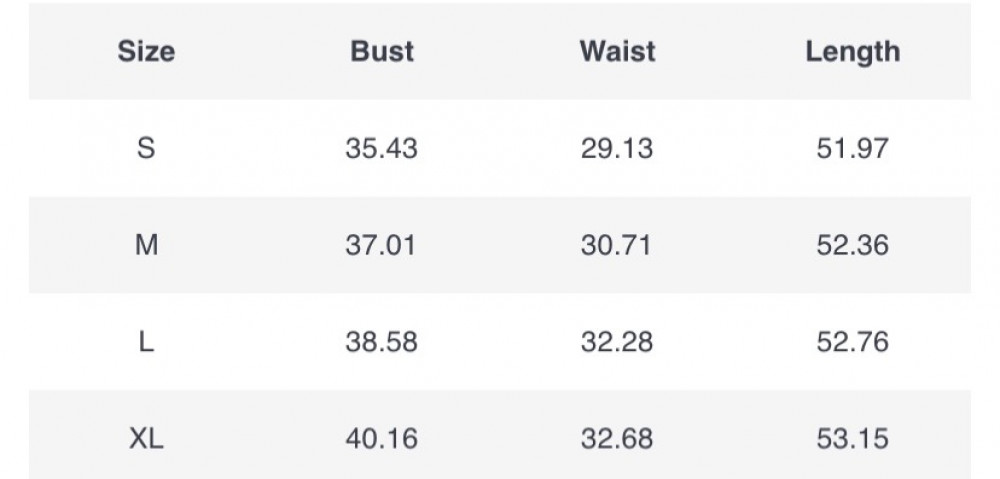Click waist value 29.13 for size S
Screen dimensions: 1000x479
[617, 149]
